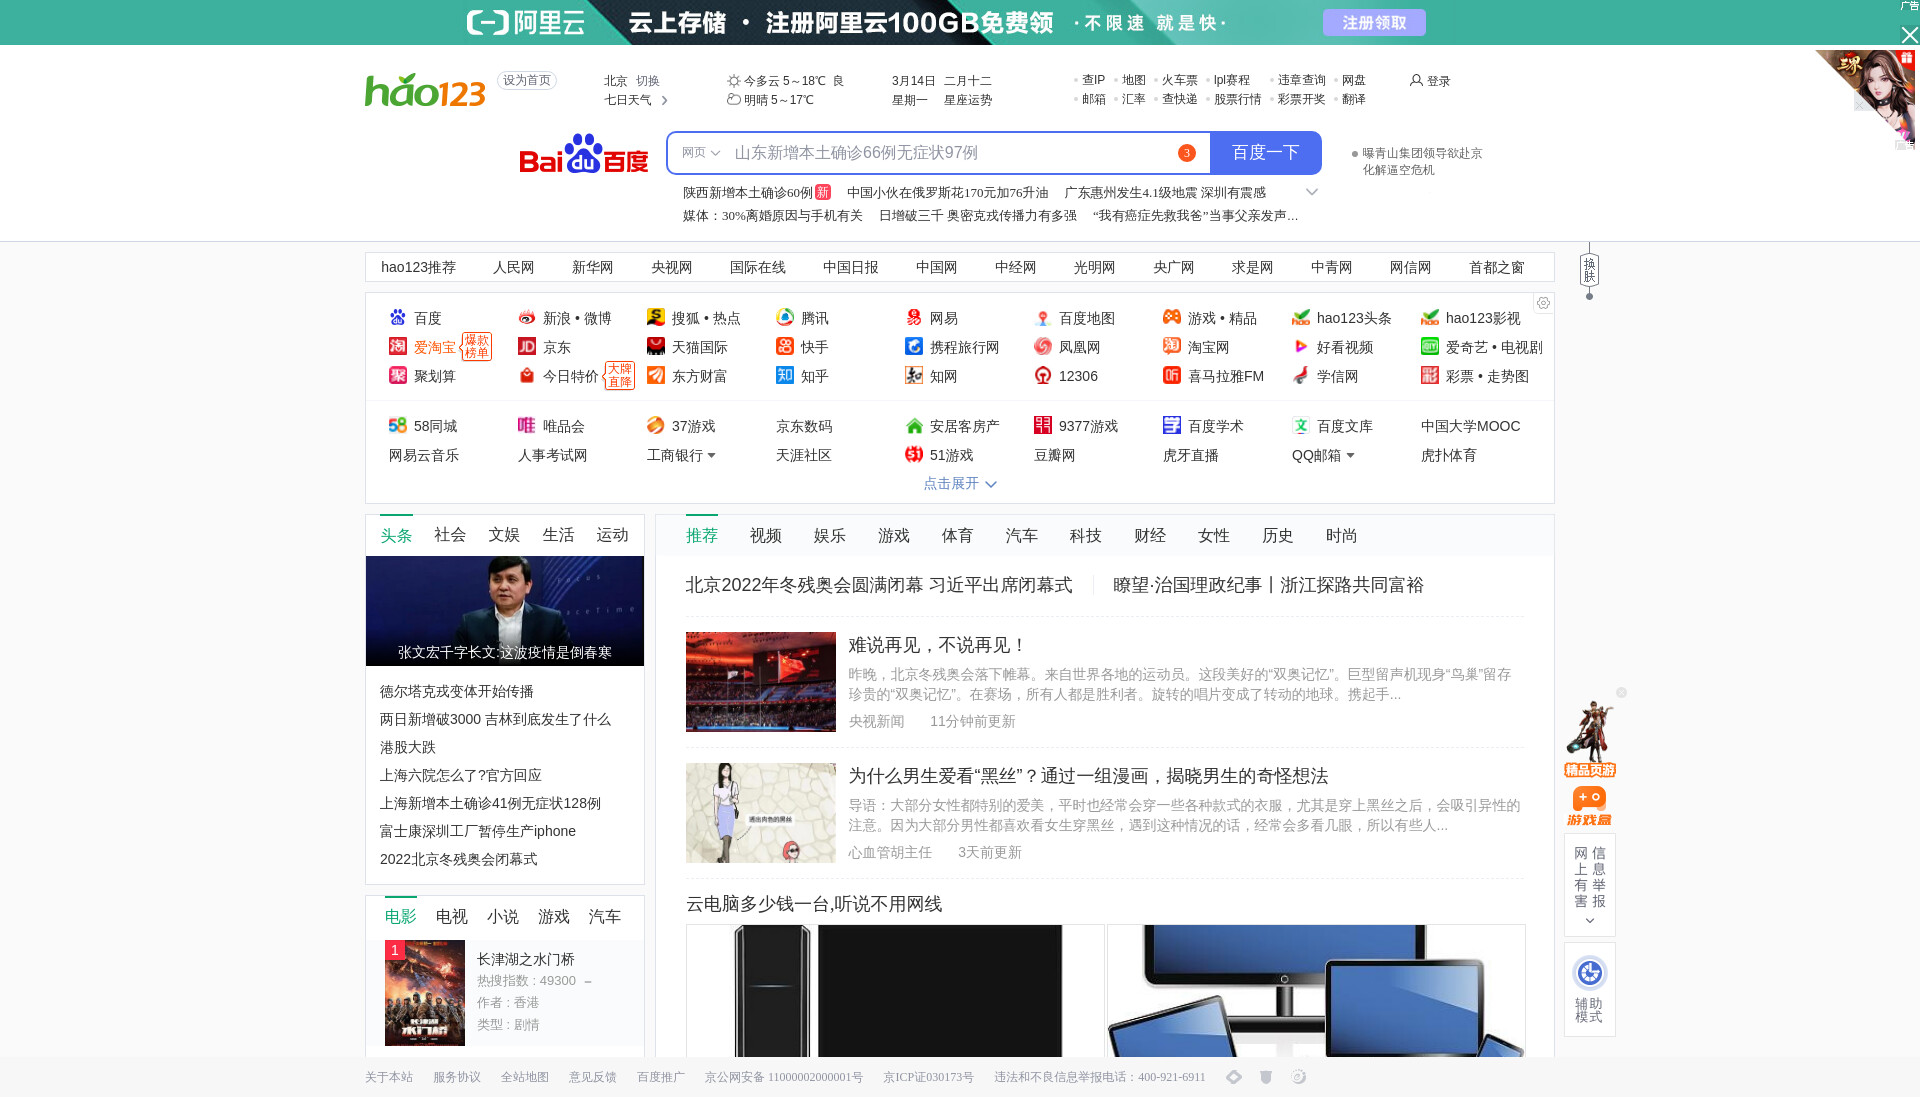This screenshot has width=1920, height=1097.
Task: Switch to 社会 news tab
Action: point(450,535)
